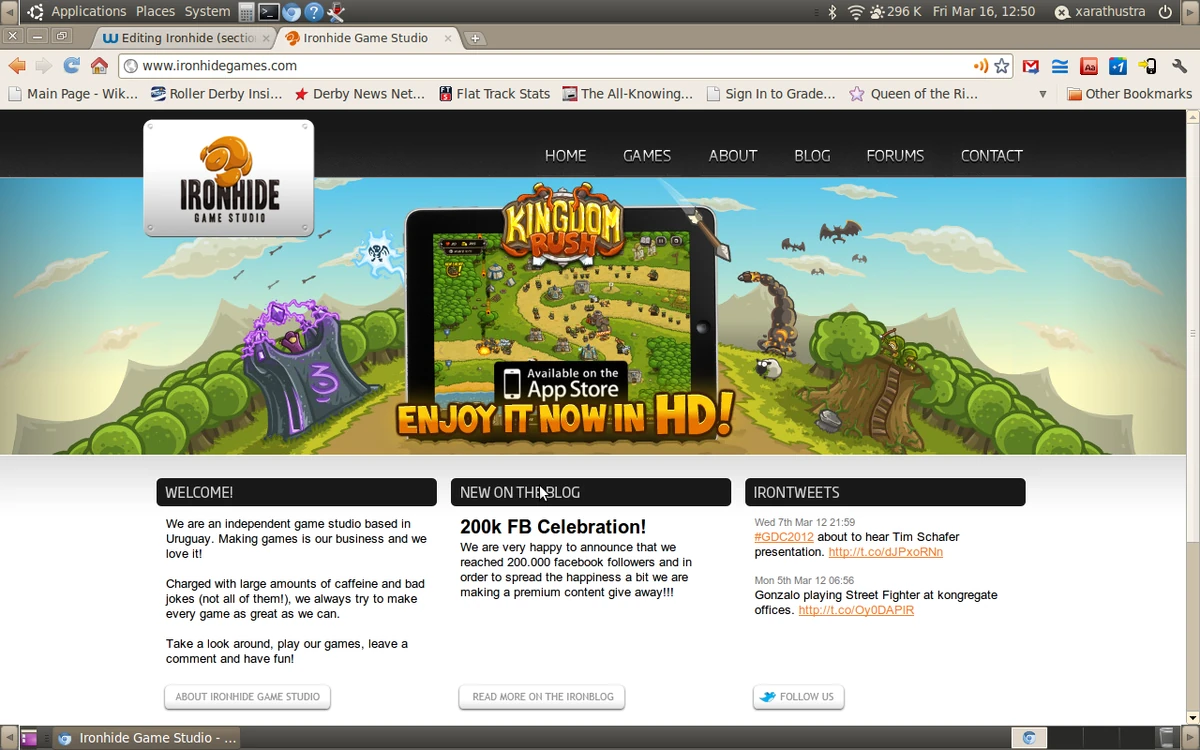This screenshot has width=1200, height=750.
Task: Toggle the Bluetooth indicator in system tray
Action: point(831,12)
